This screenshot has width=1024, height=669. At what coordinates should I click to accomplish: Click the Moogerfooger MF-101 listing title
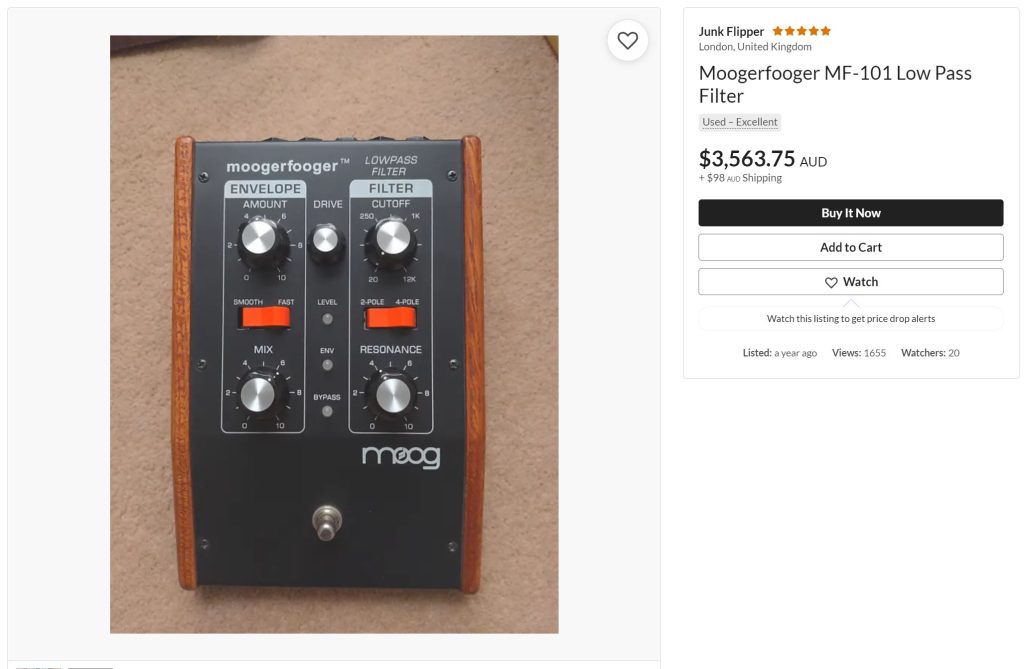[x=835, y=84]
